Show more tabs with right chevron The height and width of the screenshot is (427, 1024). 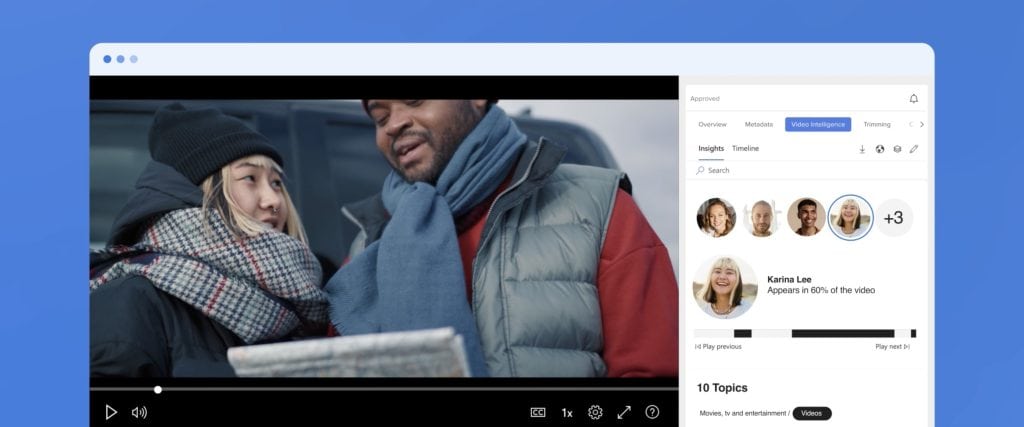tap(921, 124)
